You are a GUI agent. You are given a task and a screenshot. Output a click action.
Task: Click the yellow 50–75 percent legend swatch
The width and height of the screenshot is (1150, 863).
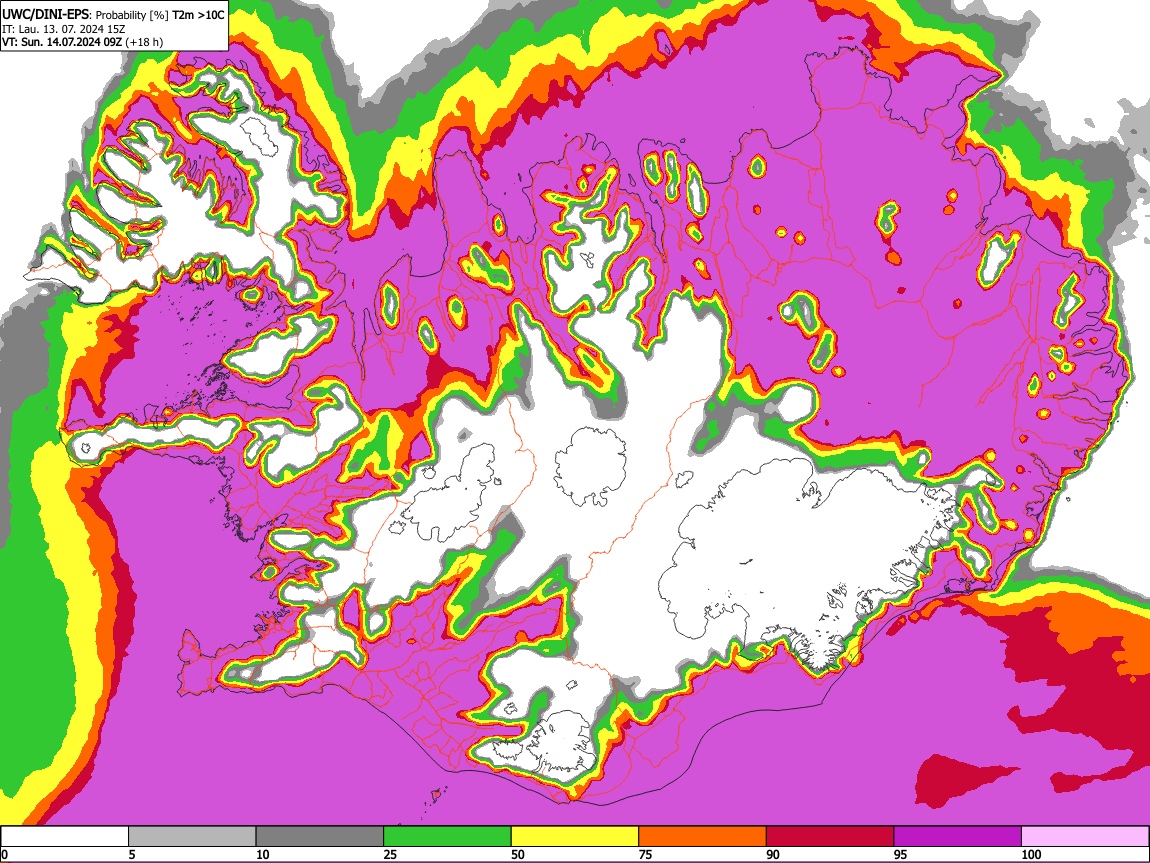click(575, 836)
